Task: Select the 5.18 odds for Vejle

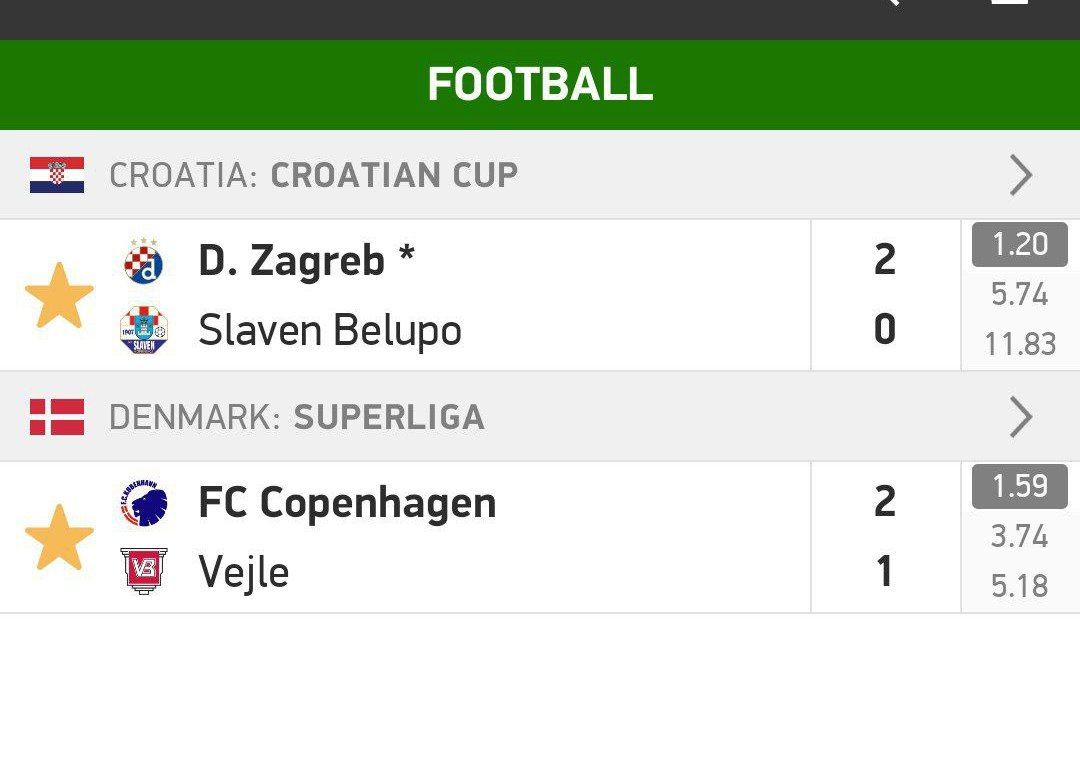Action: 1019,586
